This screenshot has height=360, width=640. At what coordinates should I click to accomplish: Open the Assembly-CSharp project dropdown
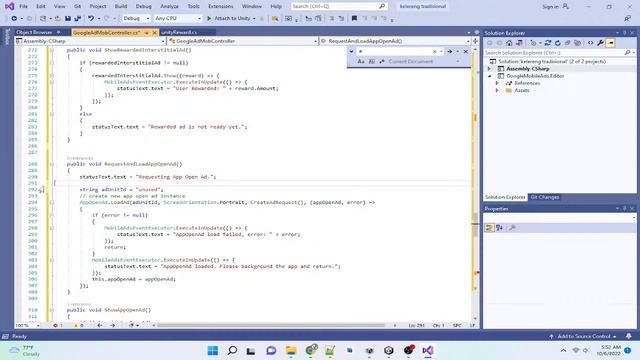point(90,41)
